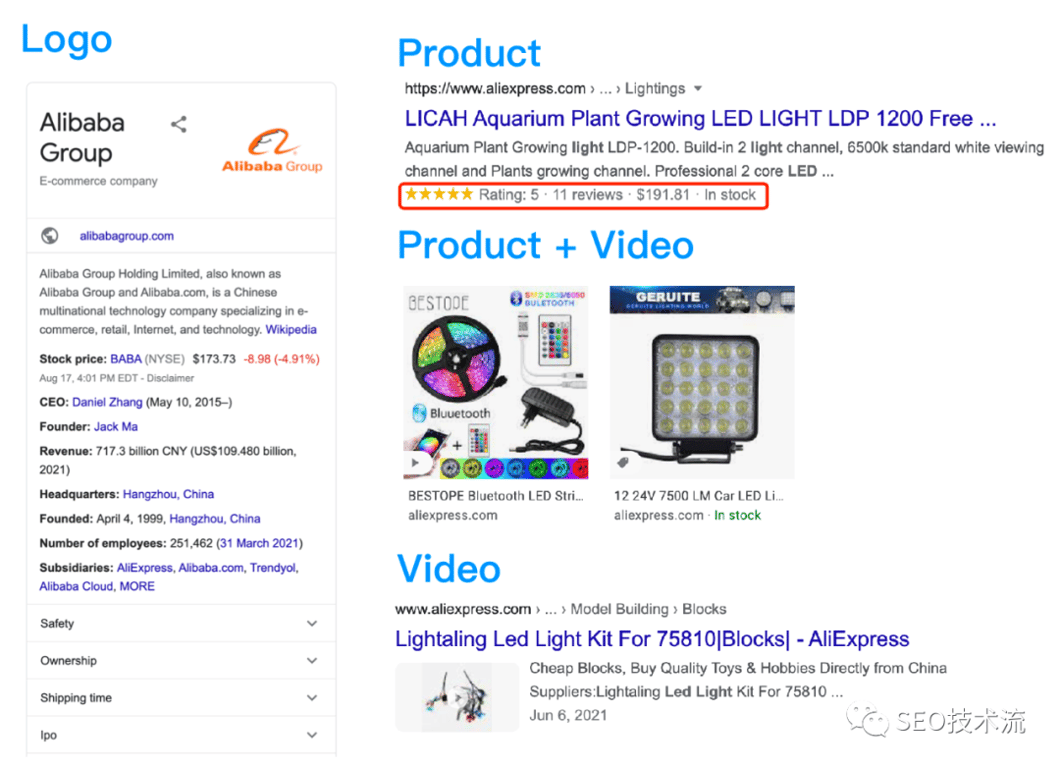1060x768 pixels.
Task: Expand the Ownership section
Action: click(x=181, y=661)
